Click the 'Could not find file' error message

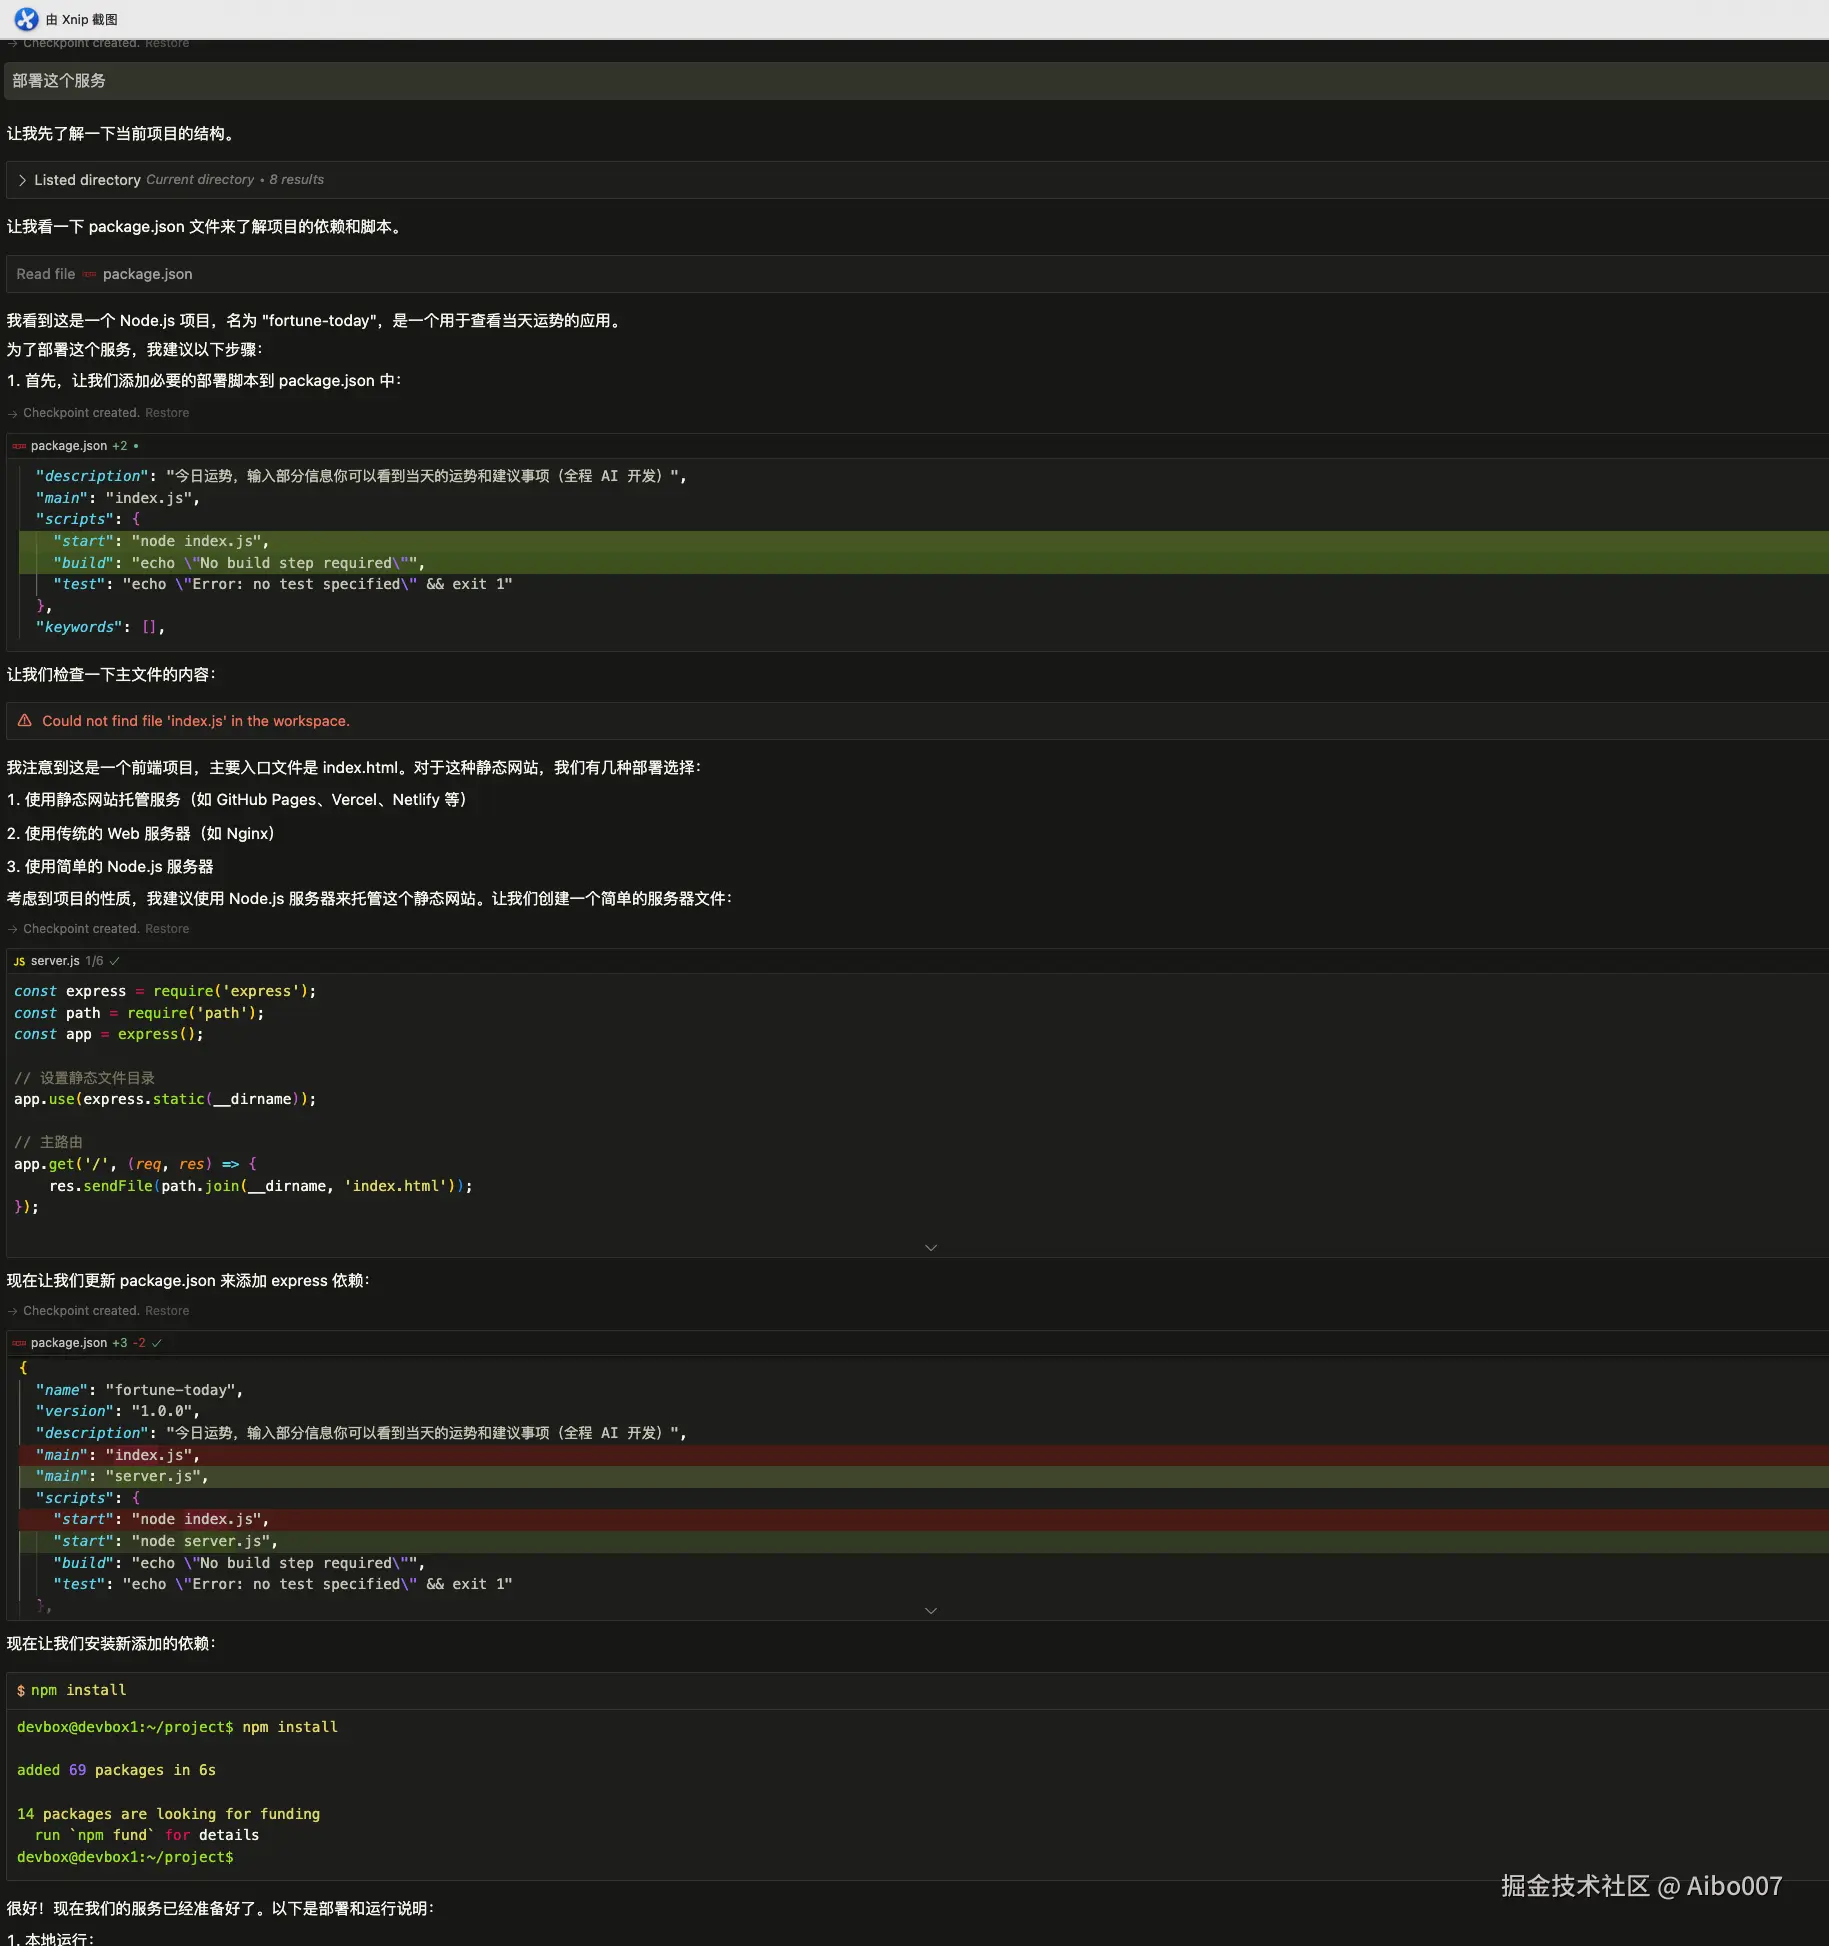(x=196, y=721)
